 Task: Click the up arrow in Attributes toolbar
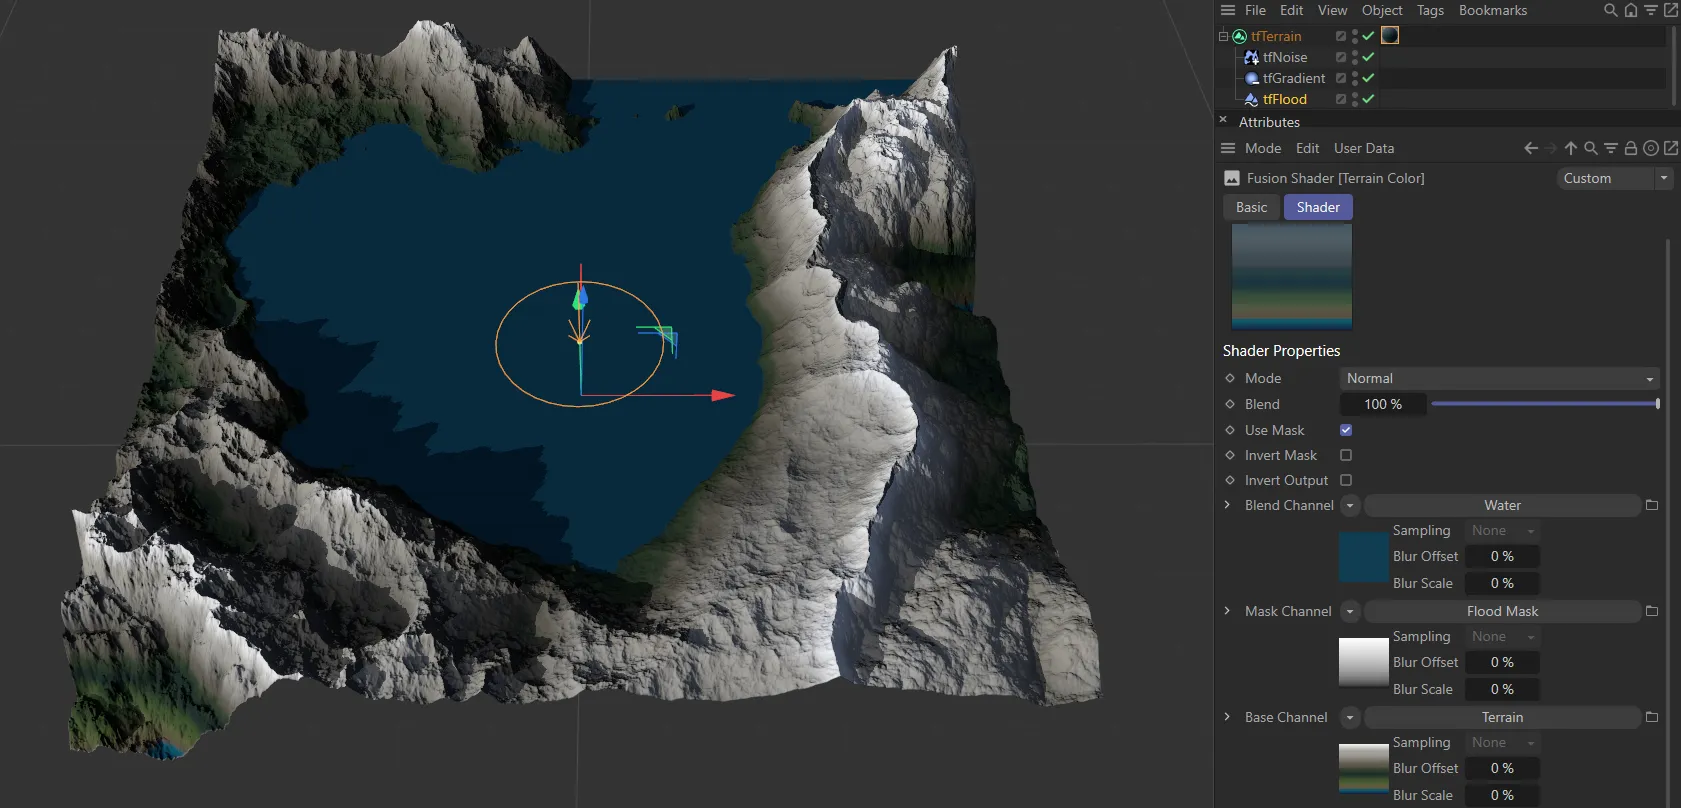coord(1570,148)
